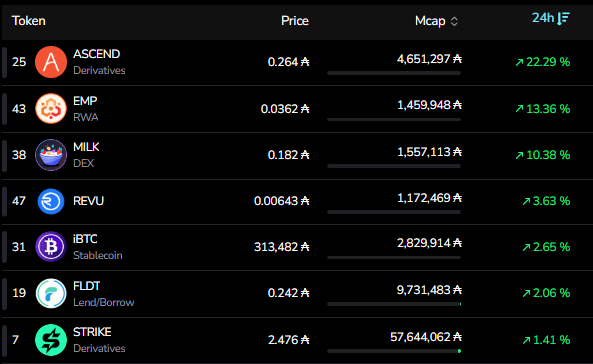Open the iBTC token name
The image size is (593, 364).
85,239
